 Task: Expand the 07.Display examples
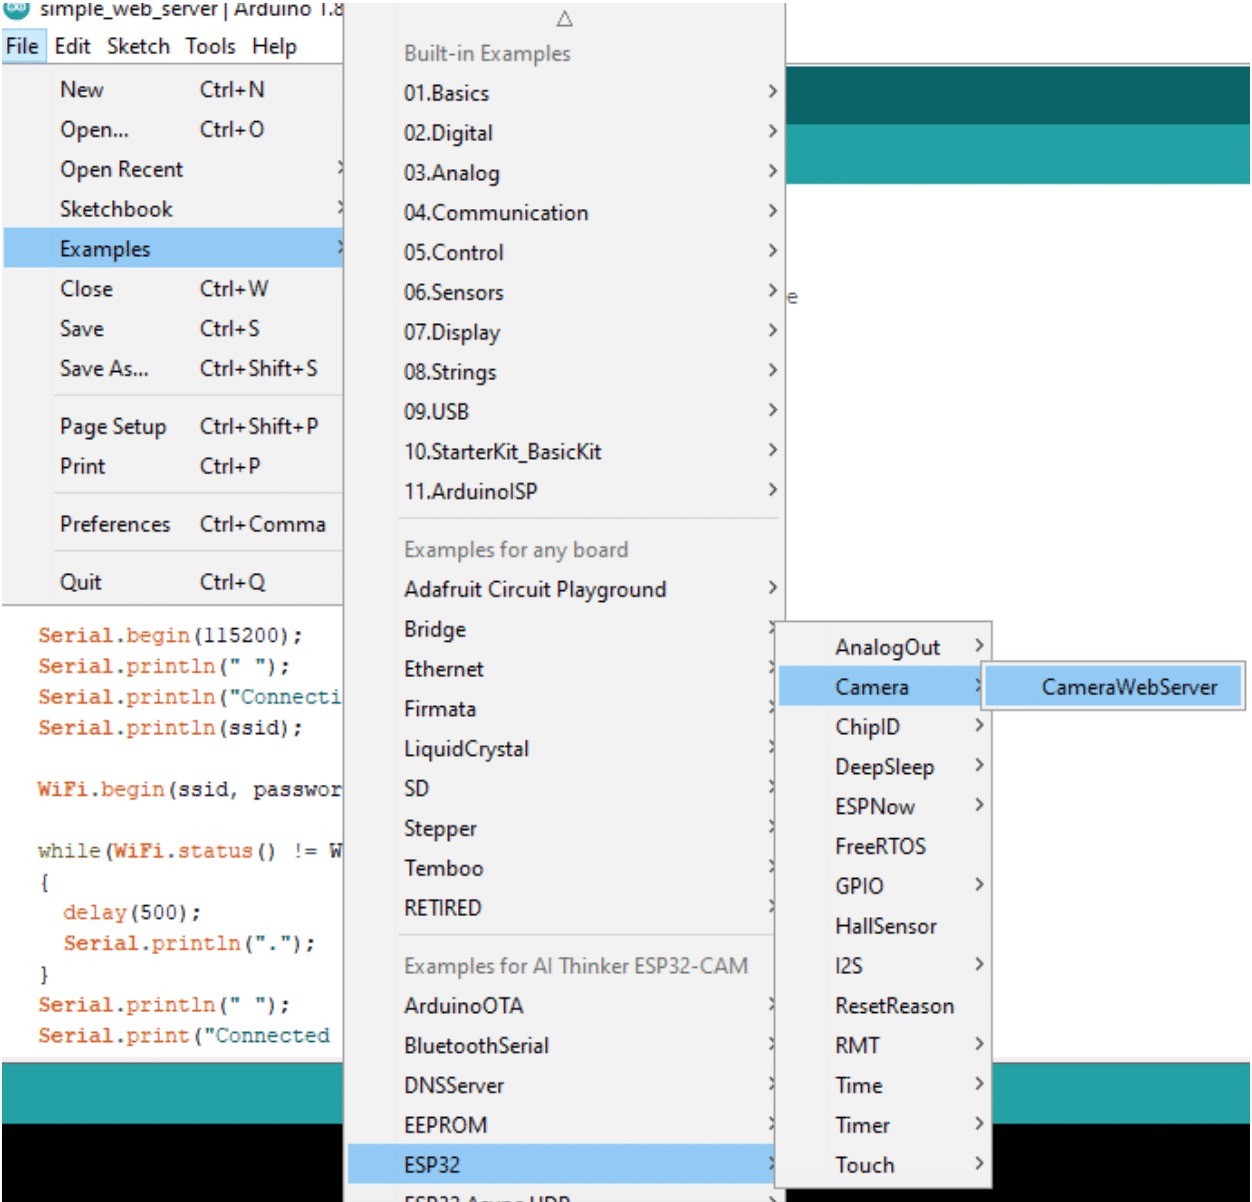pos(565,332)
